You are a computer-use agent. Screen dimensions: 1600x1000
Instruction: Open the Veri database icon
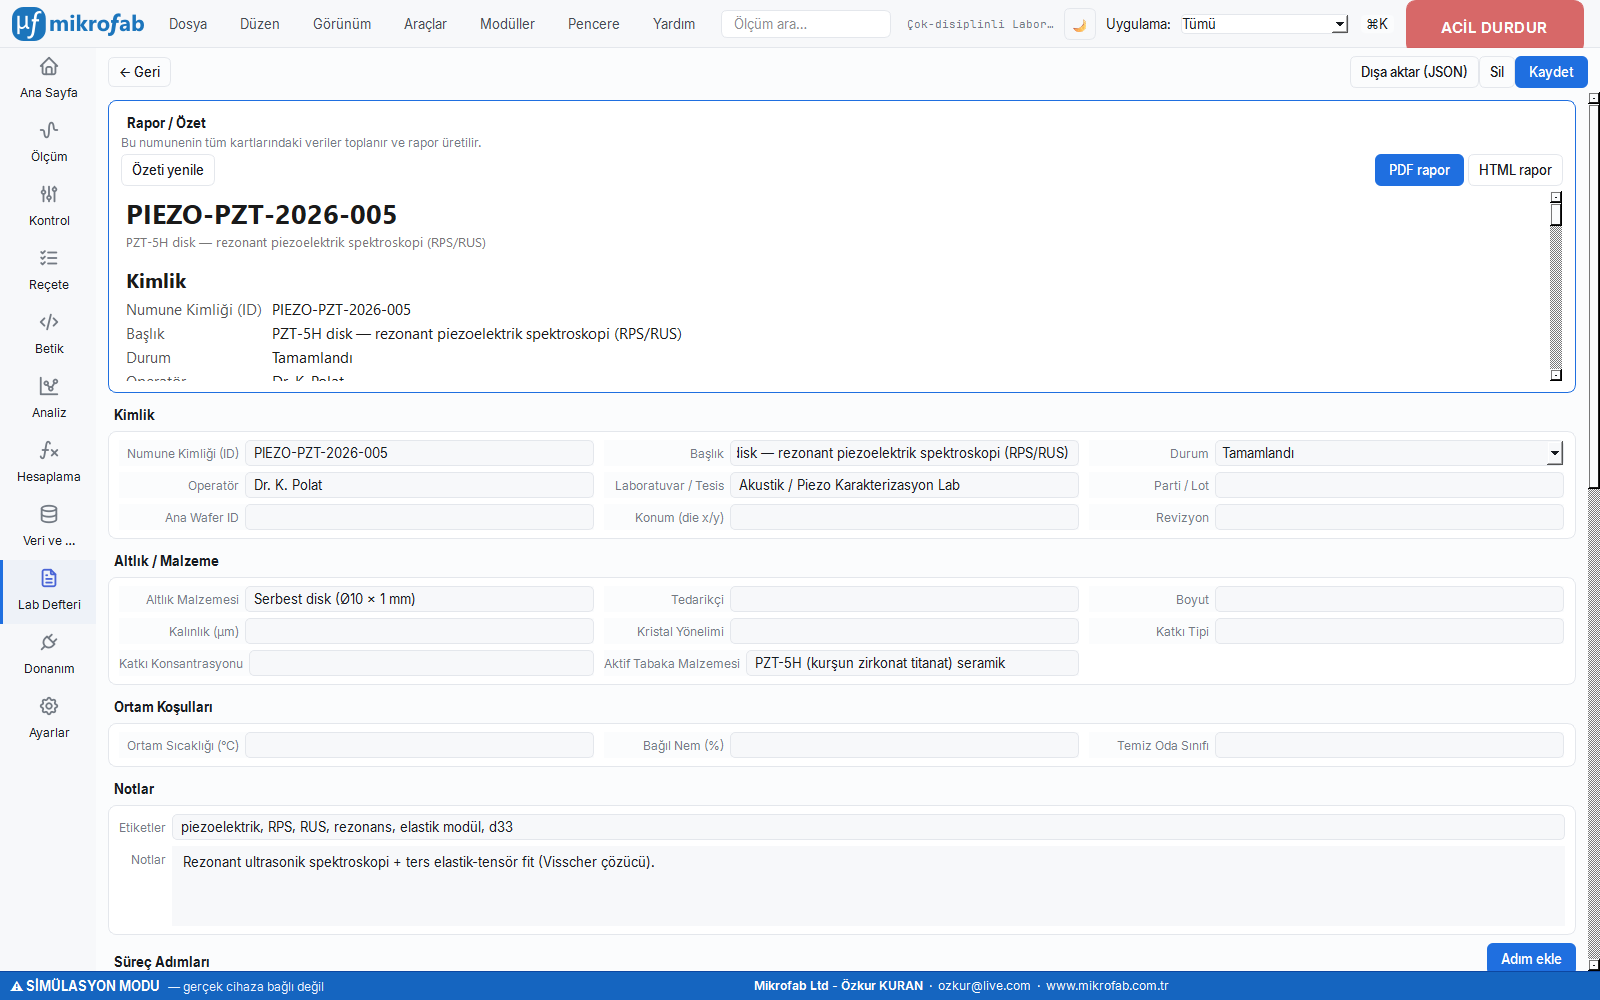tap(49, 514)
